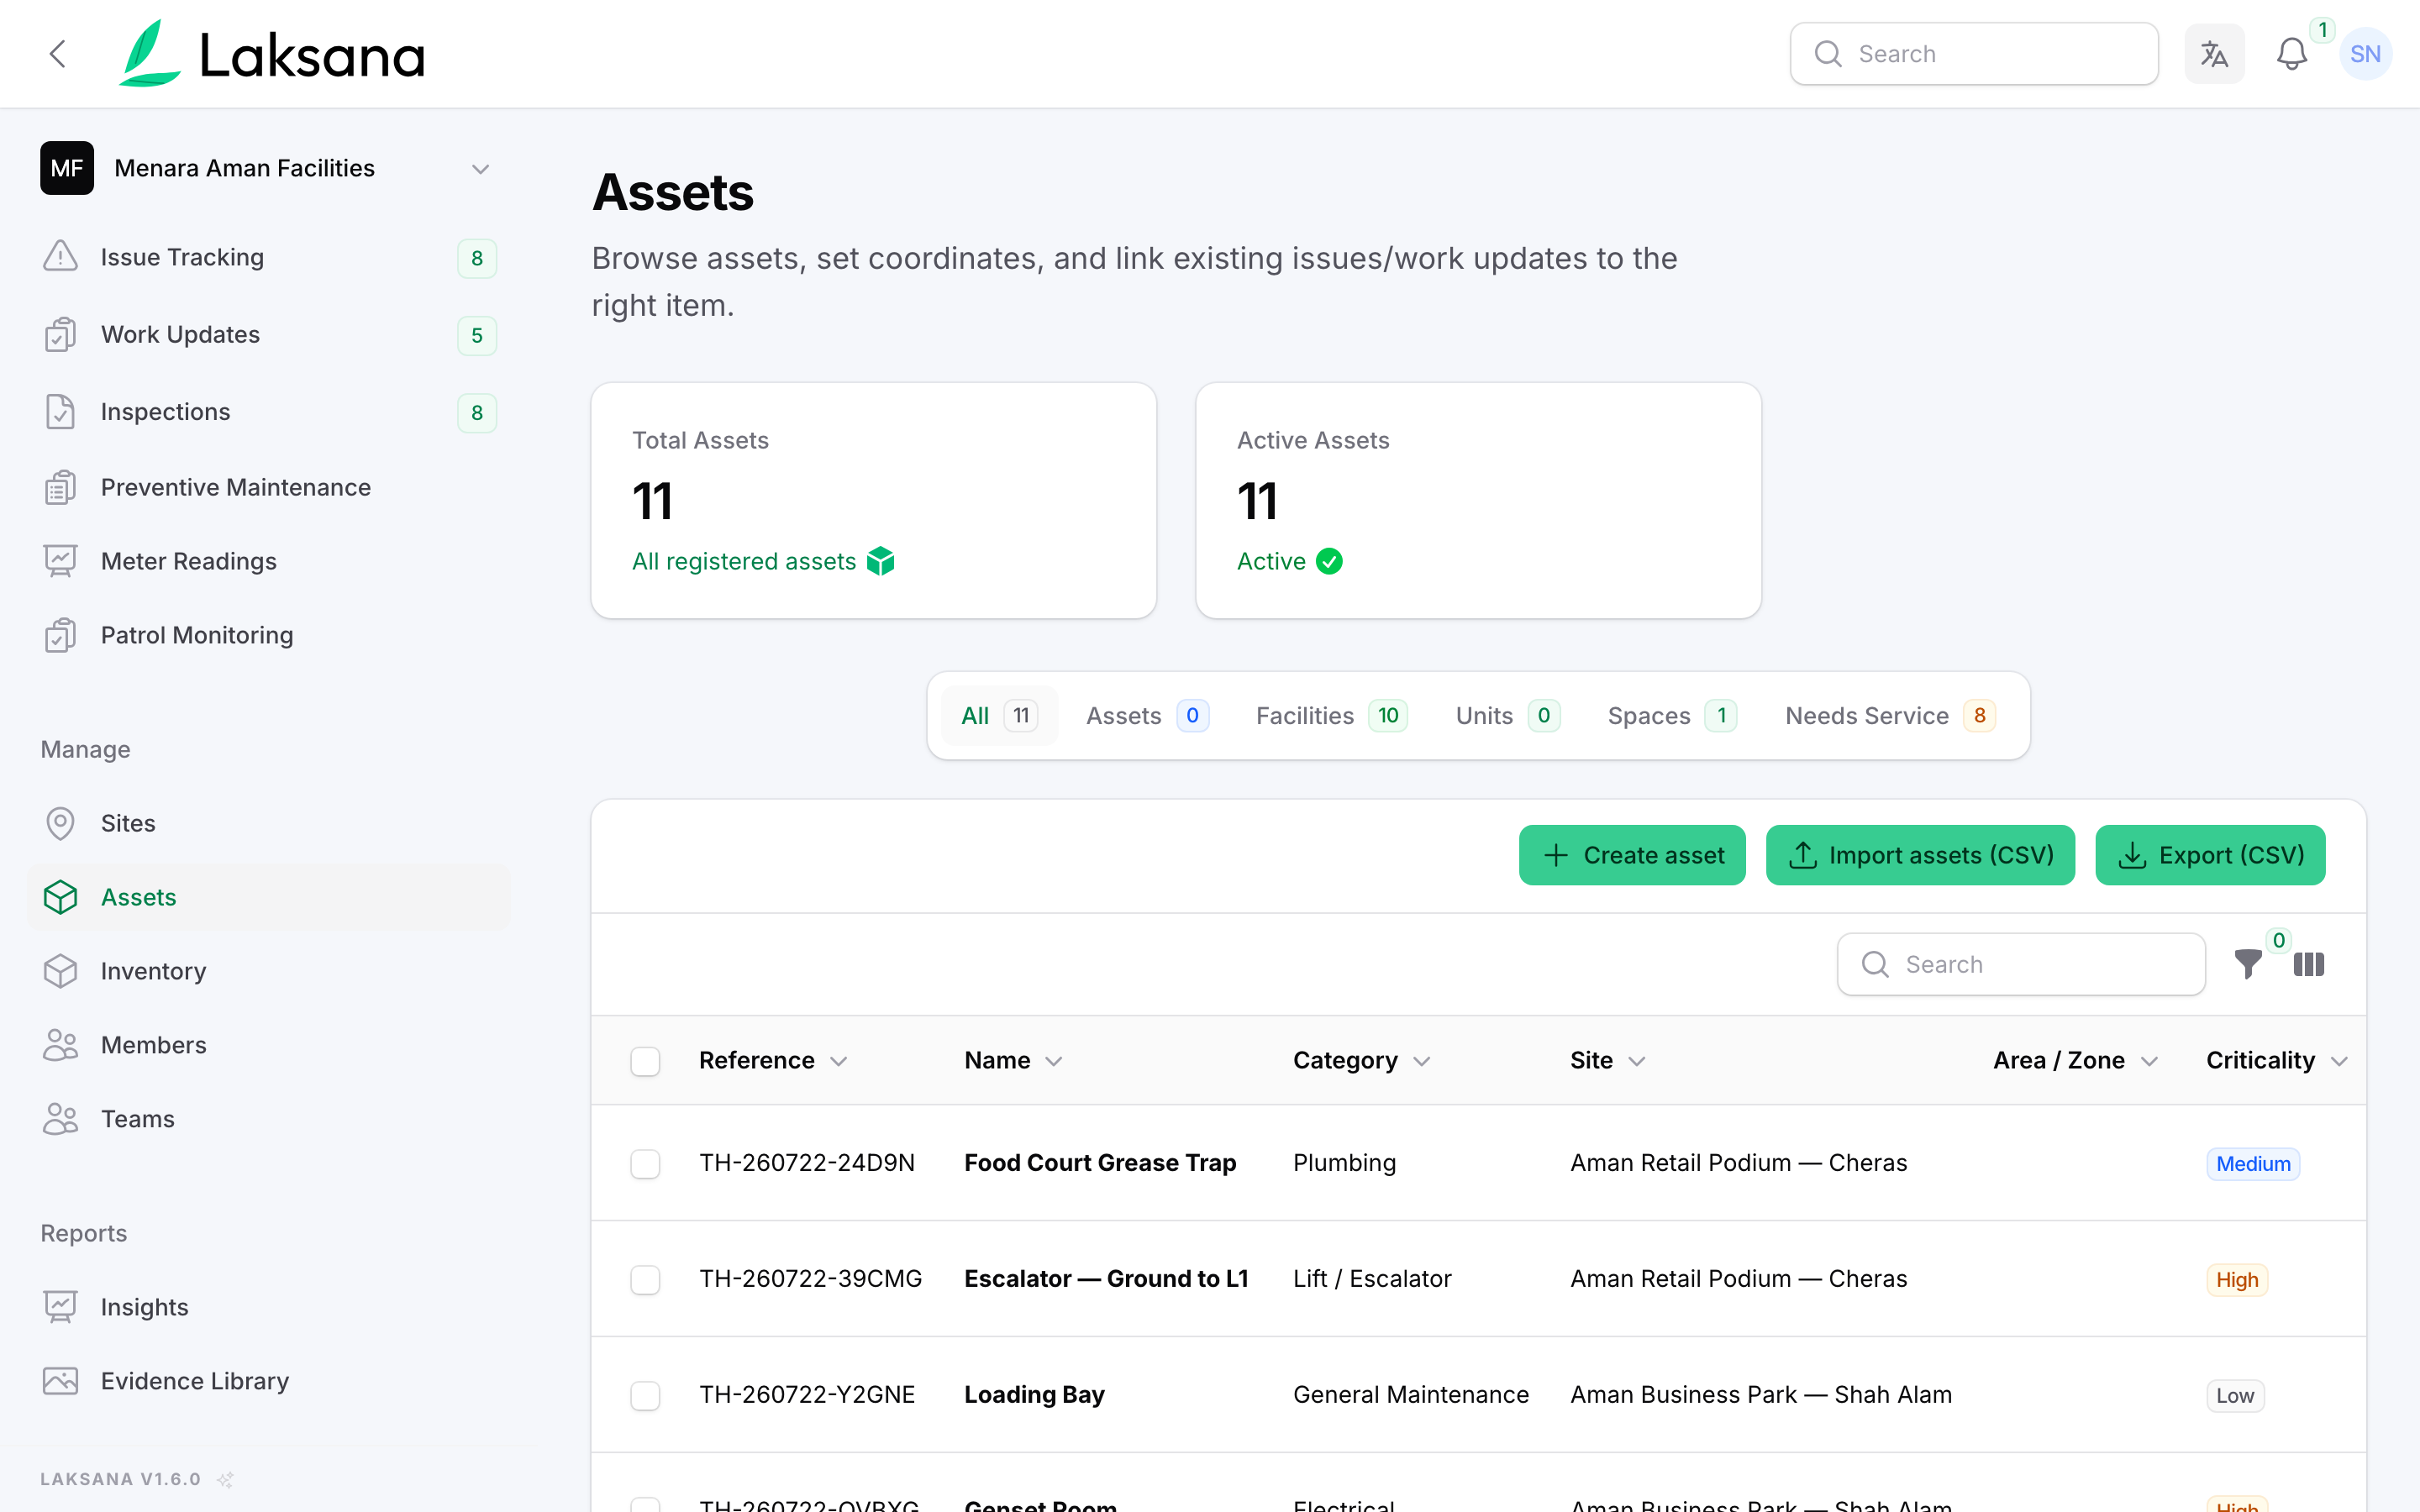Click the Lift / Escalator category cell
Image resolution: width=2420 pixels, height=1512 pixels.
point(1372,1279)
